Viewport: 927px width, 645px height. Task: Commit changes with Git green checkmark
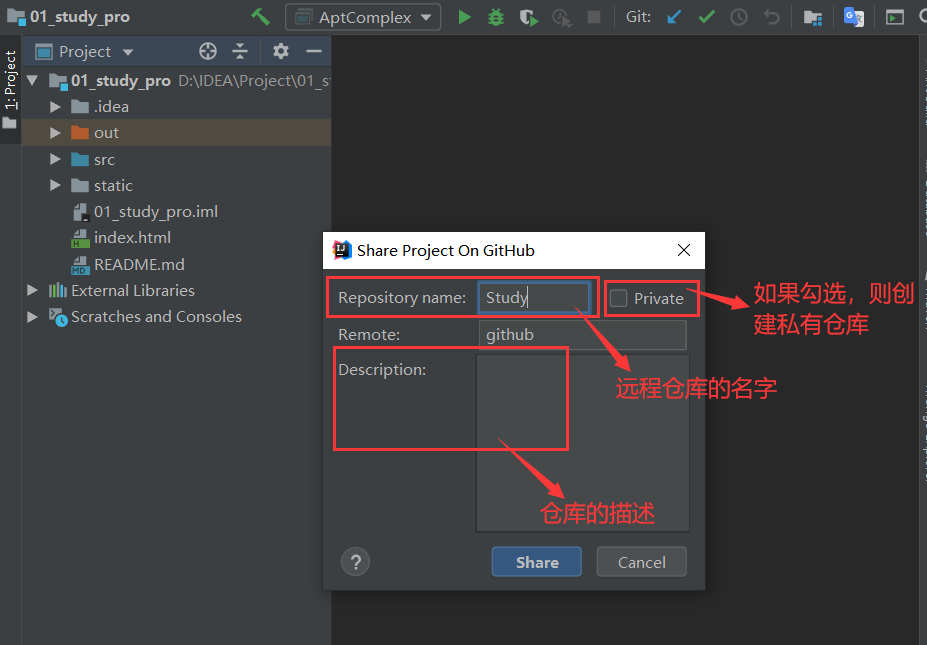point(706,17)
